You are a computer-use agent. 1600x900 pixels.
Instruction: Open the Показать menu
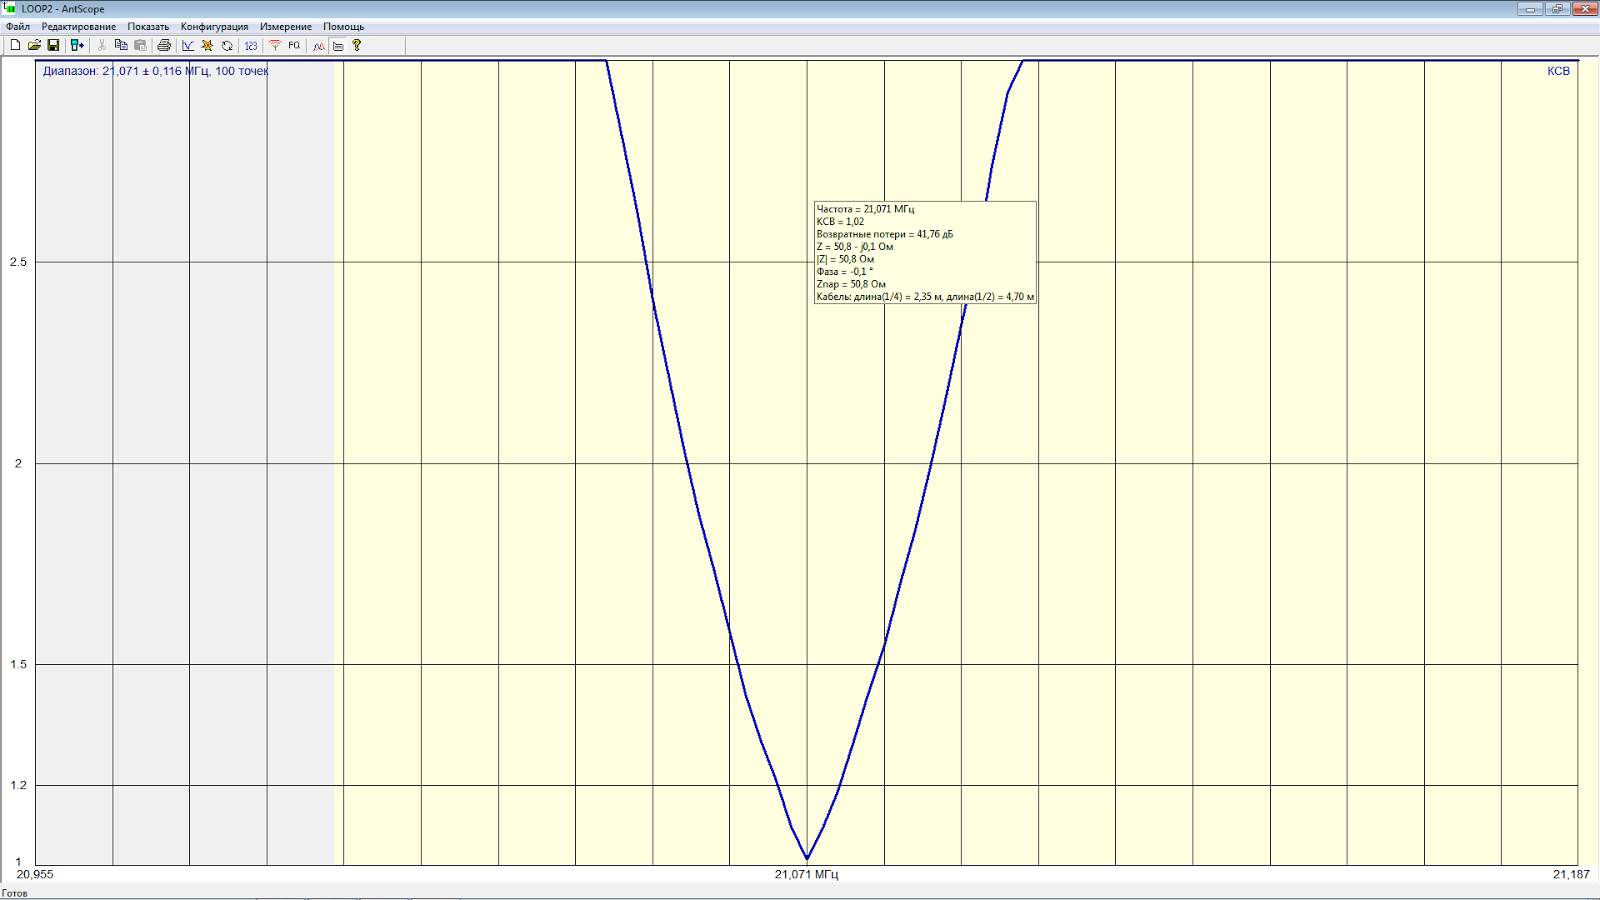point(148,27)
